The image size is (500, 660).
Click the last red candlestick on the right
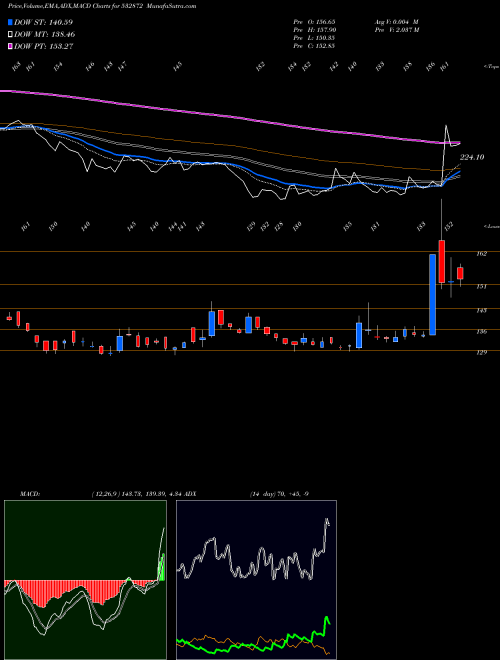click(x=460, y=273)
